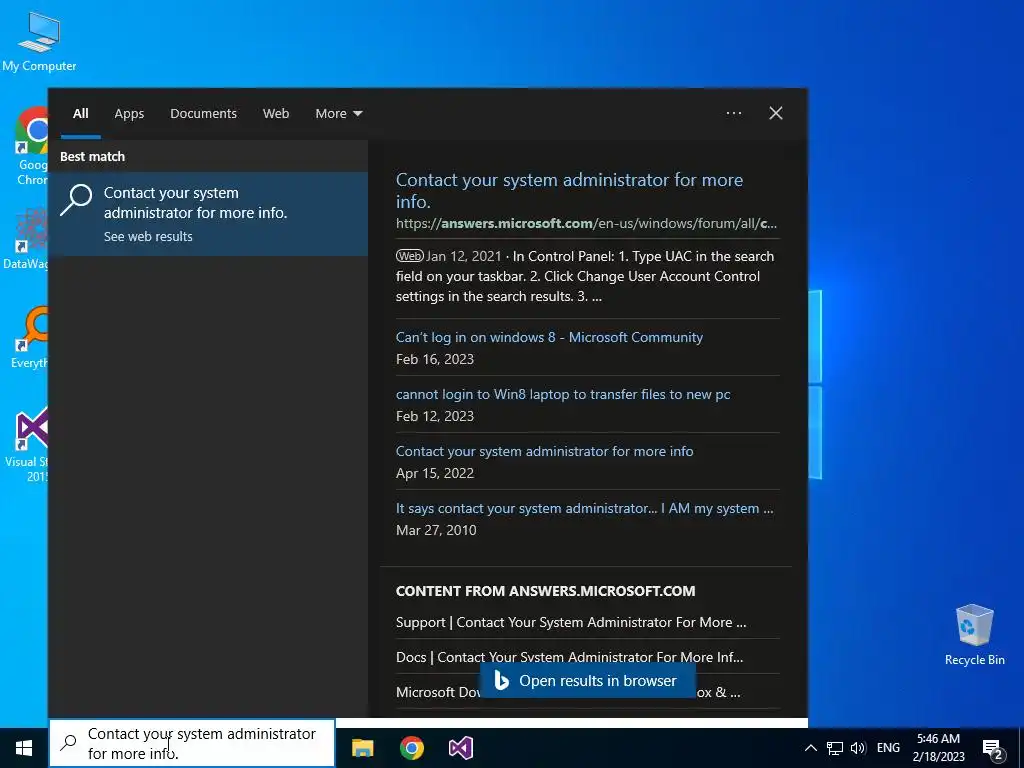Select the Best match web search result
Viewport: 1024px width, 768px height.
(x=208, y=214)
